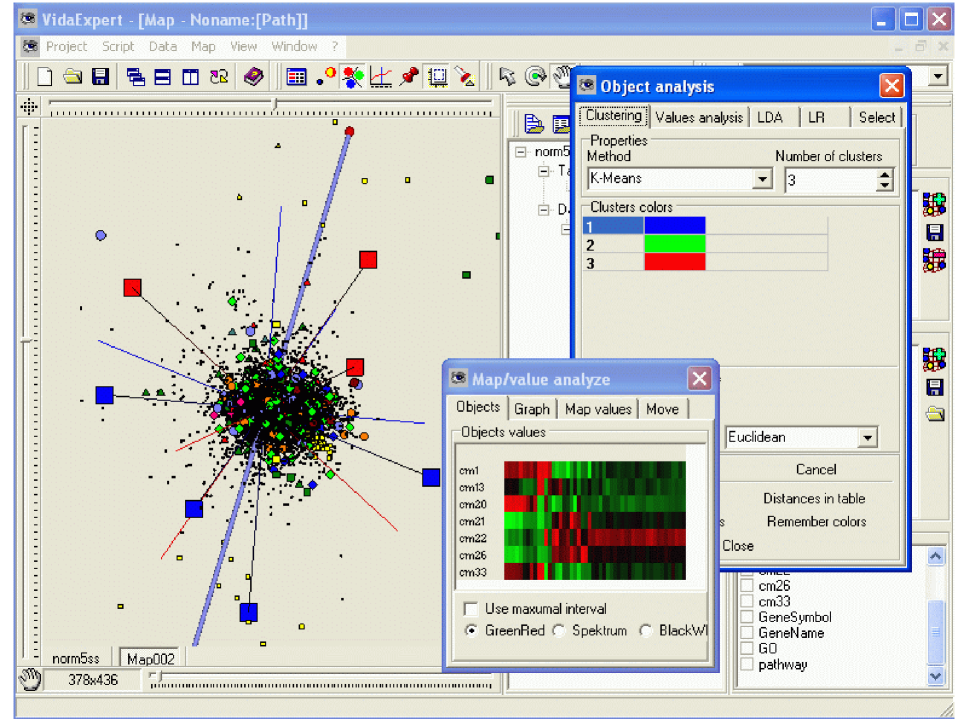Click the Remember colors button
Viewport: 970px width, 728px height.
pyautogui.click(x=816, y=521)
